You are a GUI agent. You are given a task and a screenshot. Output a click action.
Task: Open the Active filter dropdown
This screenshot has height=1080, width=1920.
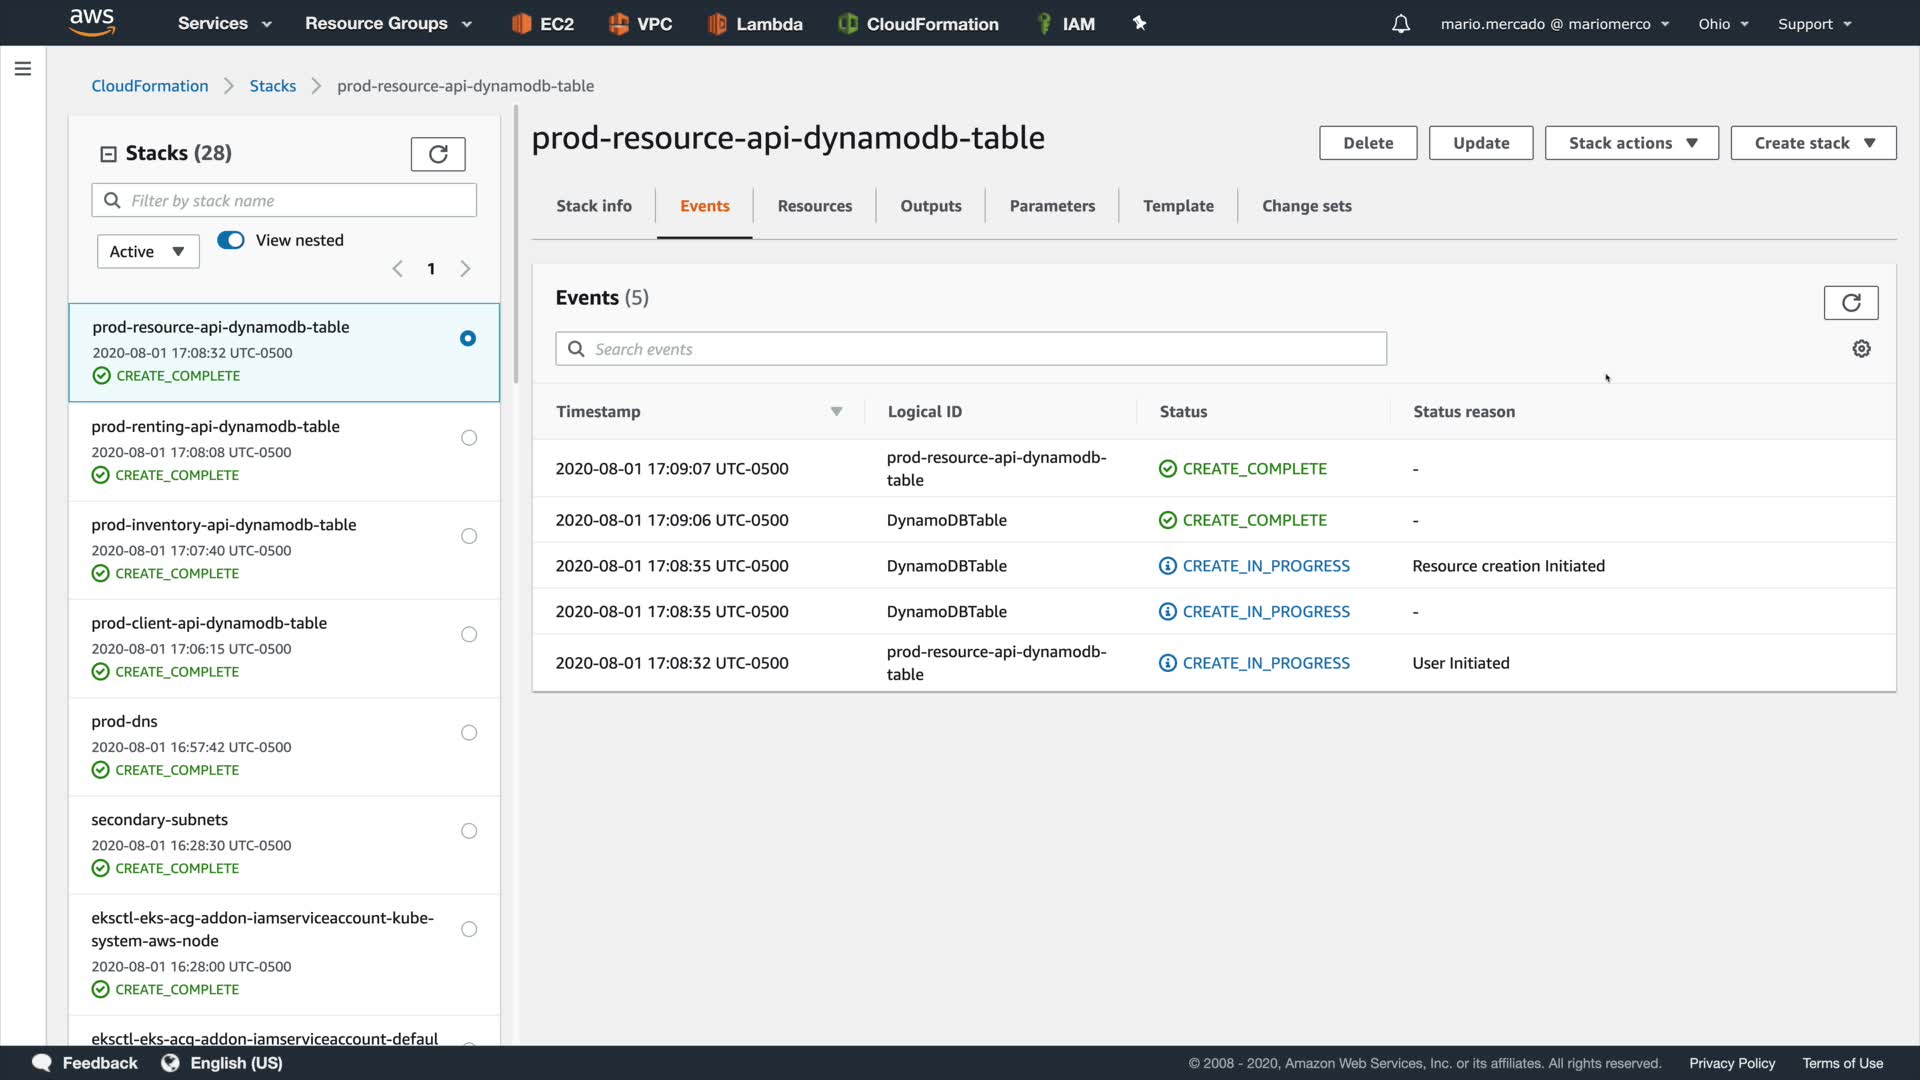[x=148, y=251]
